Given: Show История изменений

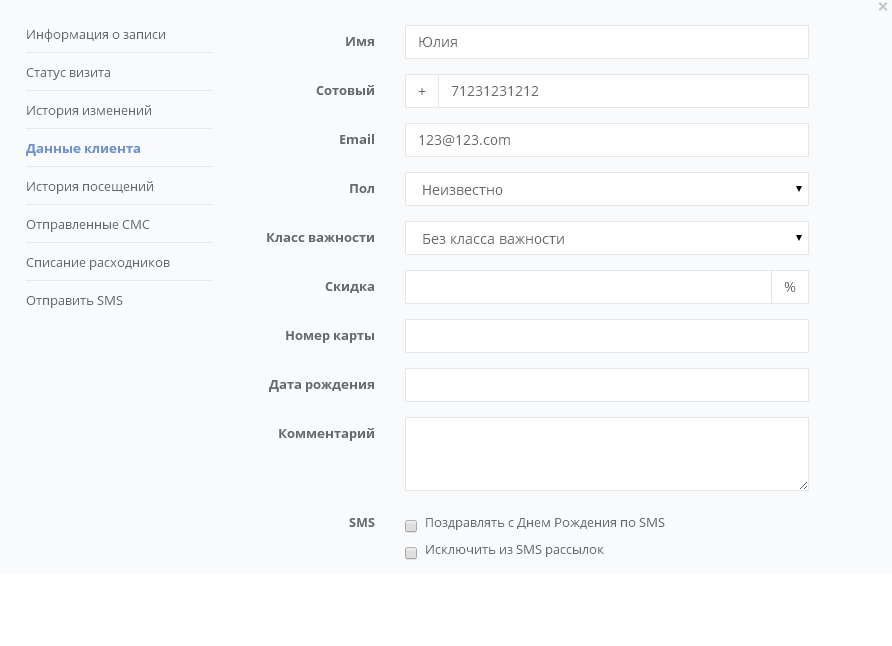Looking at the screenshot, I should point(89,111).
